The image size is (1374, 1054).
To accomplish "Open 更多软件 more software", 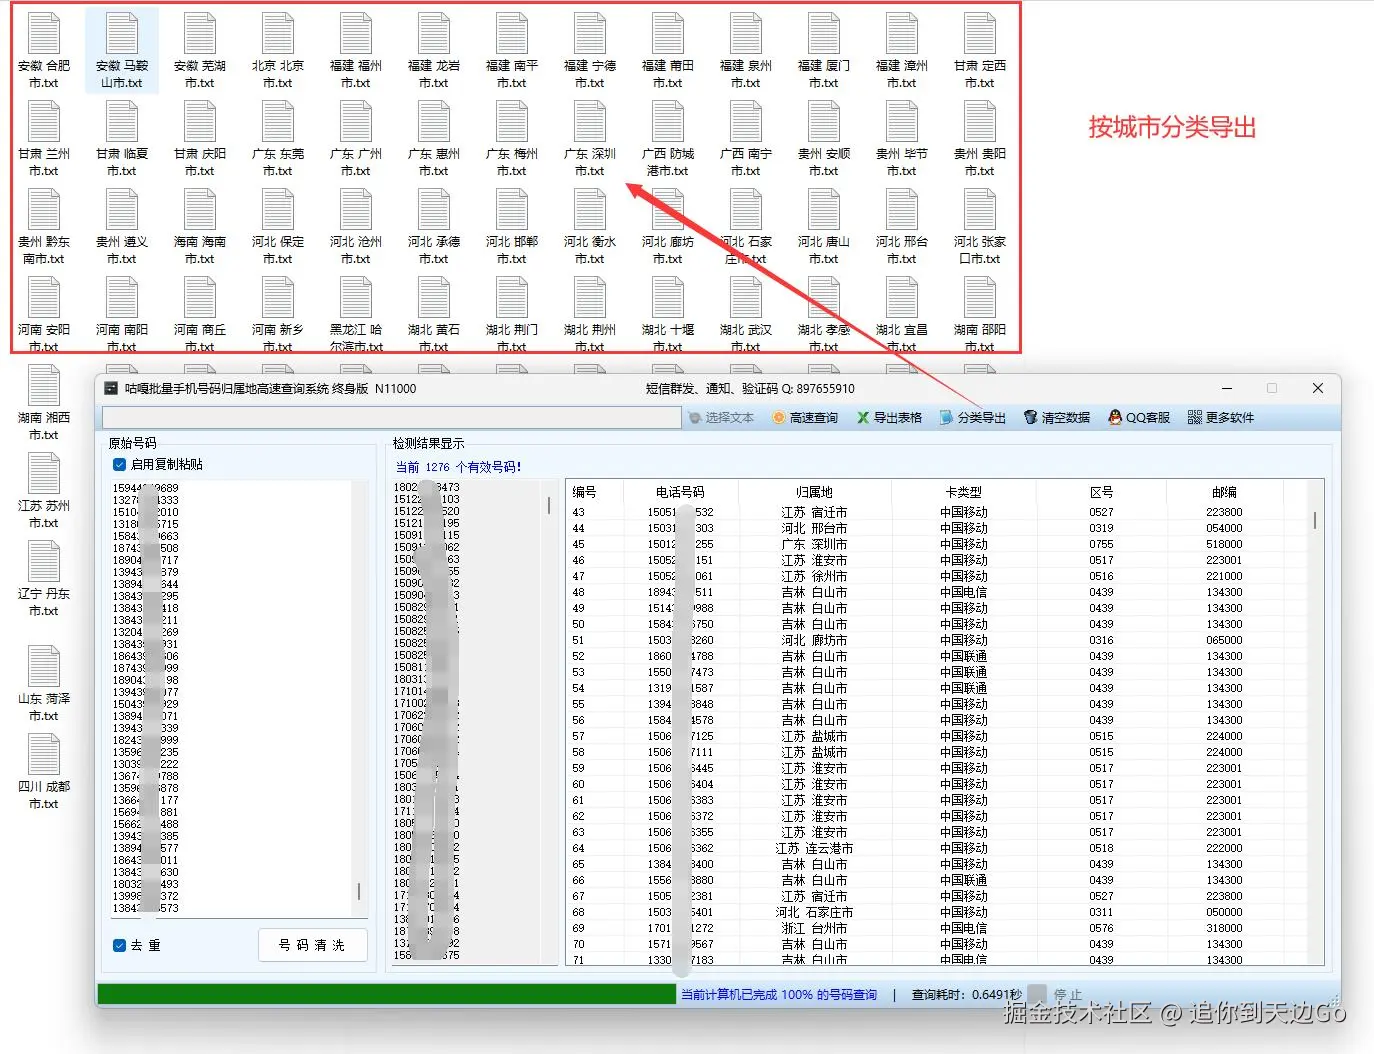I will [x=1221, y=418].
